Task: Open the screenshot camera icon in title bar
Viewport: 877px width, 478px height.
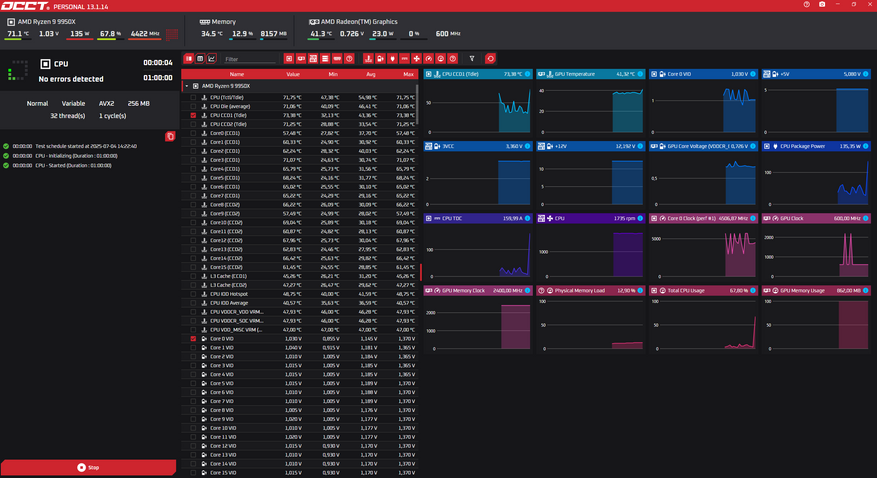Action: pos(821,5)
